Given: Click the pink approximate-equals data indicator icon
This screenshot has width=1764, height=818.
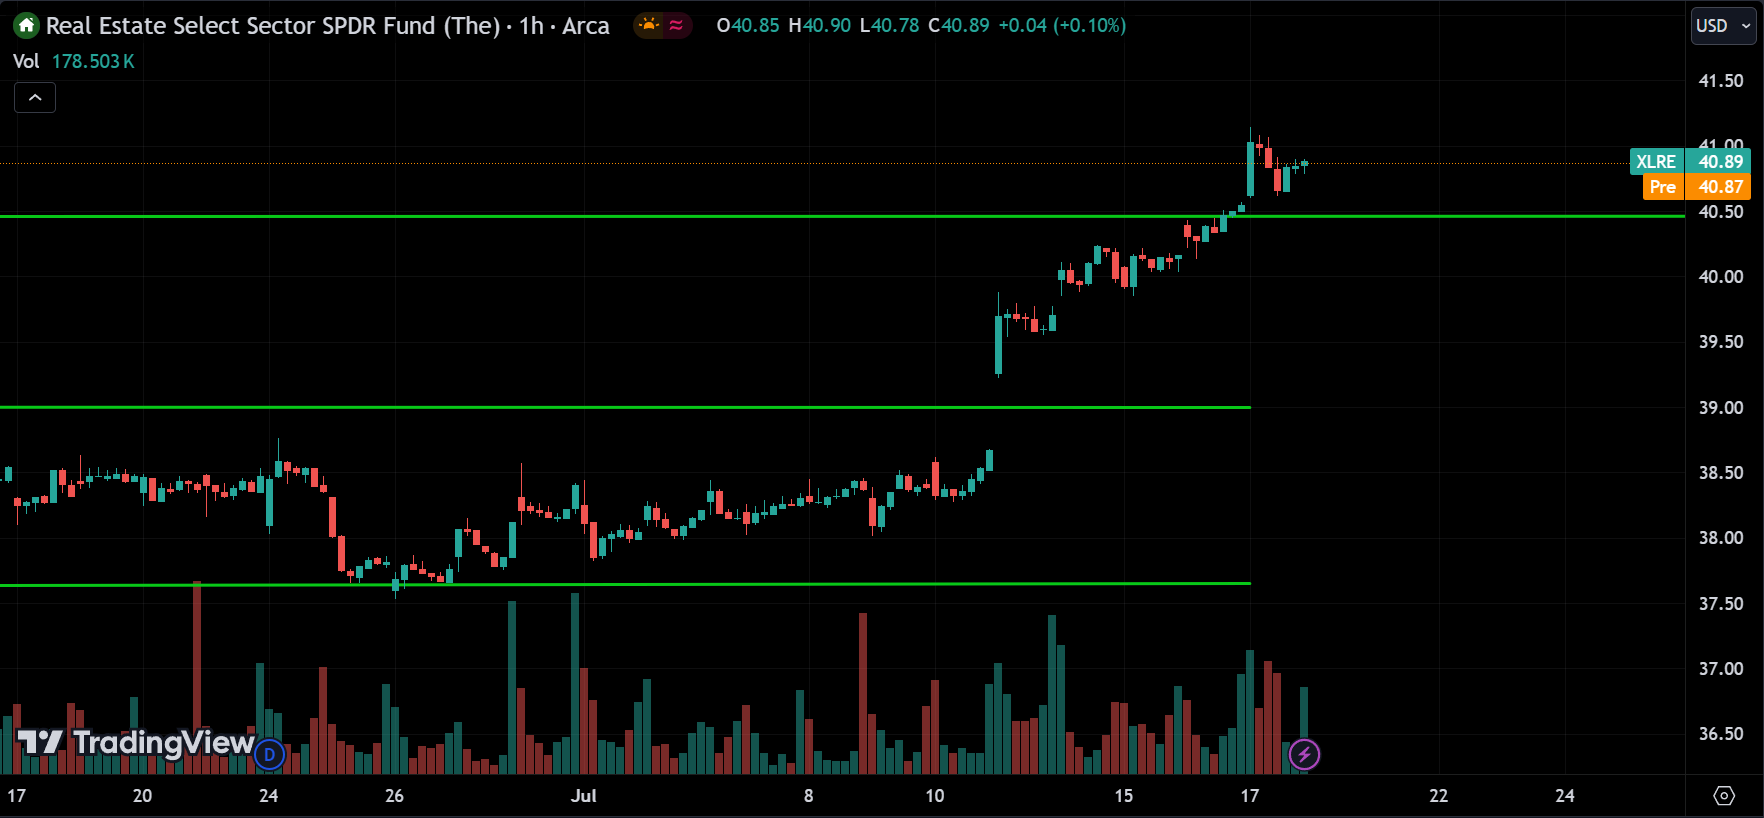Looking at the screenshot, I should (x=676, y=25).
